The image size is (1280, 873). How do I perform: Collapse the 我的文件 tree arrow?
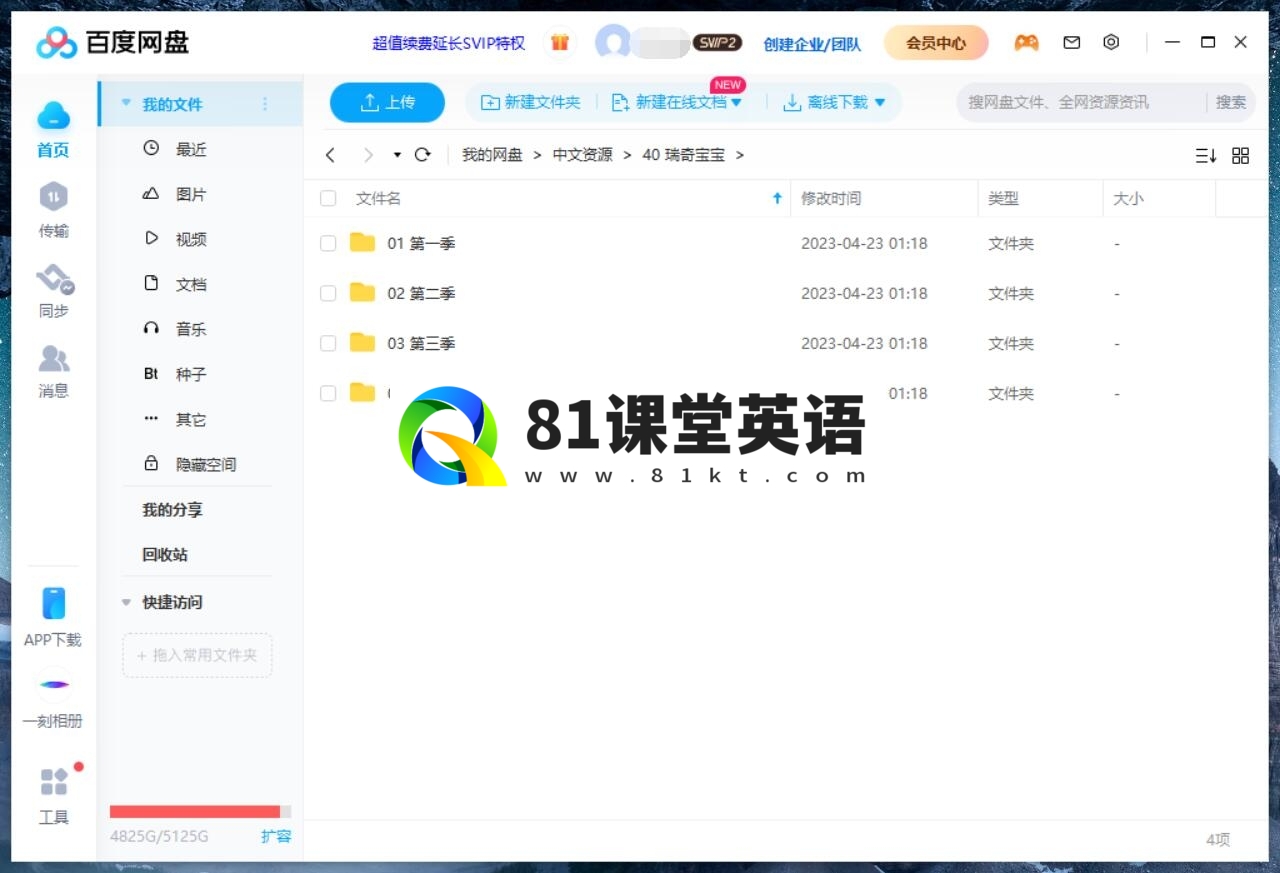pyautogui.click(x=126, y=103)
